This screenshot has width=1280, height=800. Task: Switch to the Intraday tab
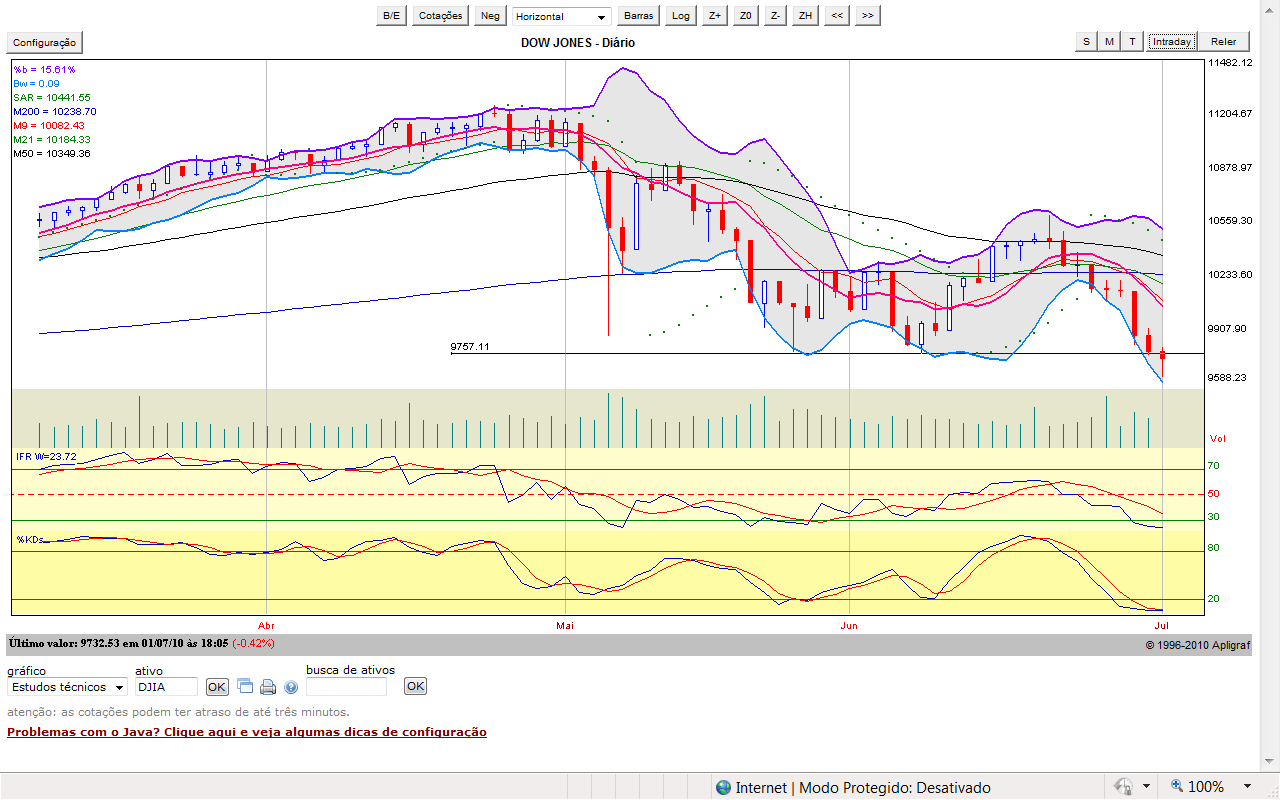click(1171, 41)
